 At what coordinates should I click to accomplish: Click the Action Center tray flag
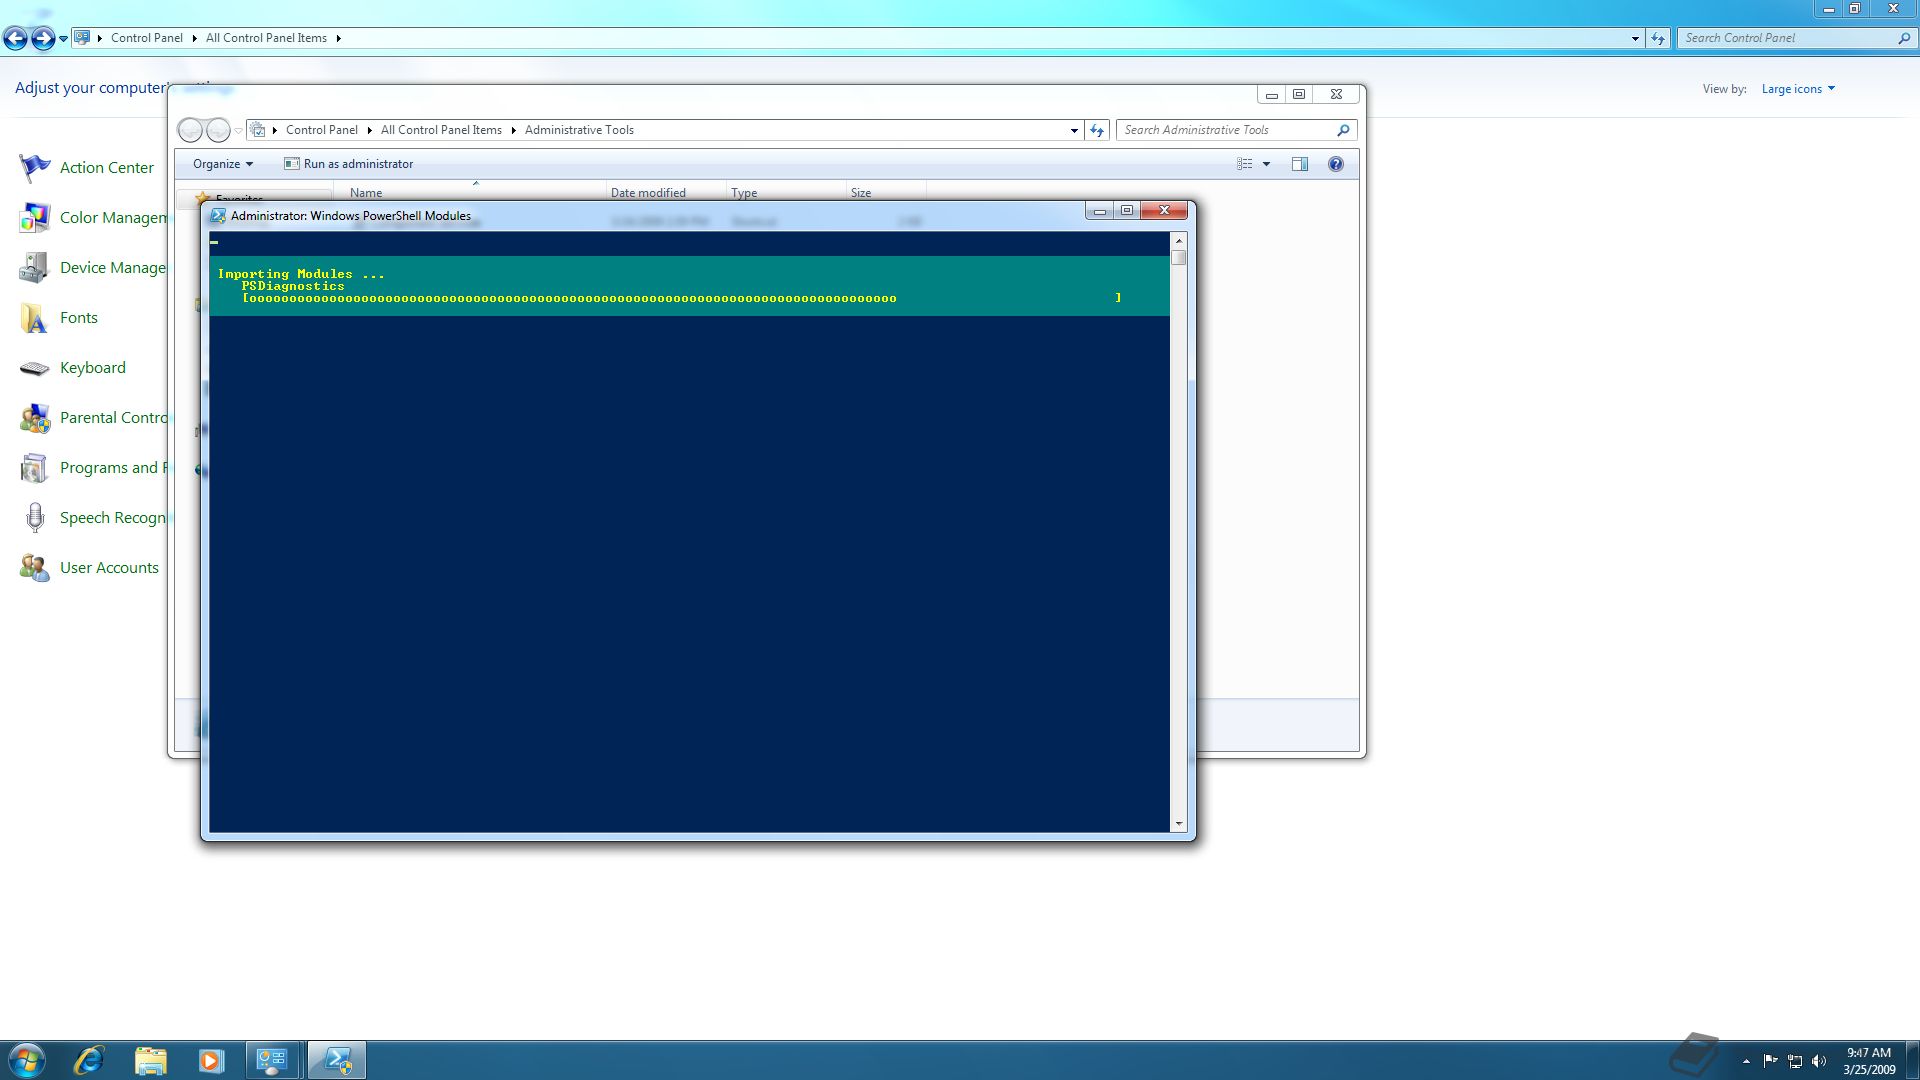[1771, 1061]
